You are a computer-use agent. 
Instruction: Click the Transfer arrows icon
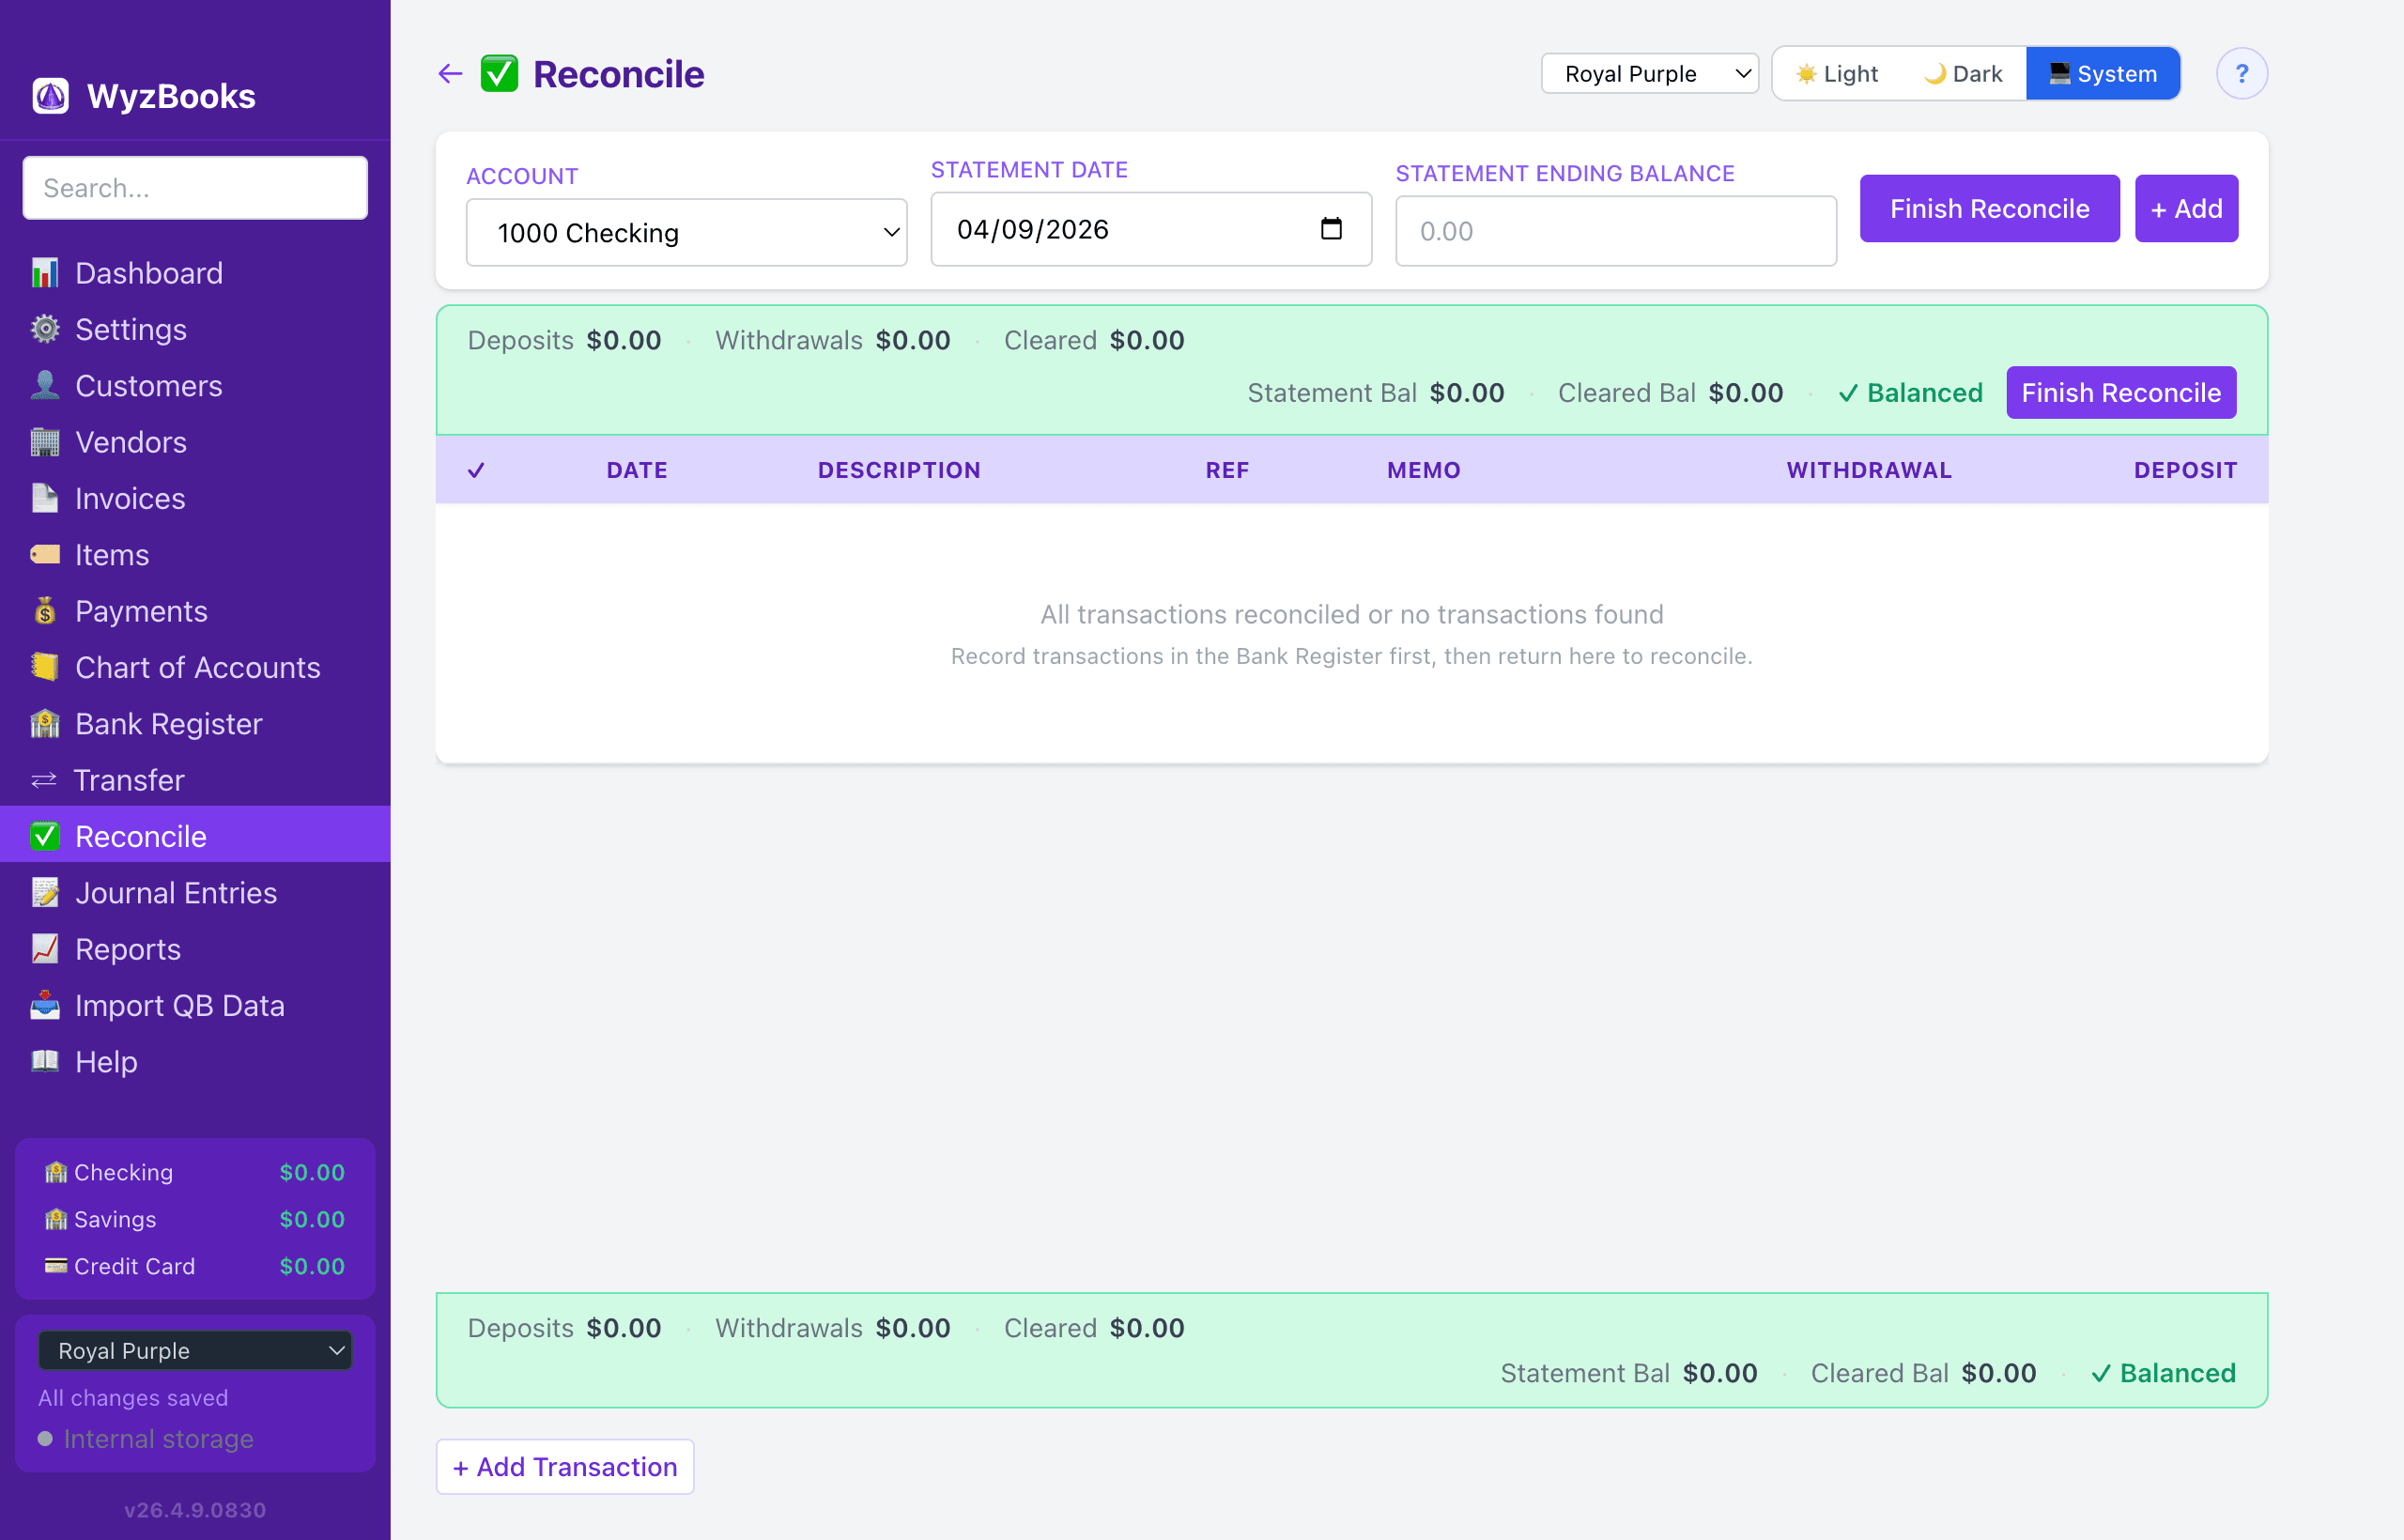(44, 780)
